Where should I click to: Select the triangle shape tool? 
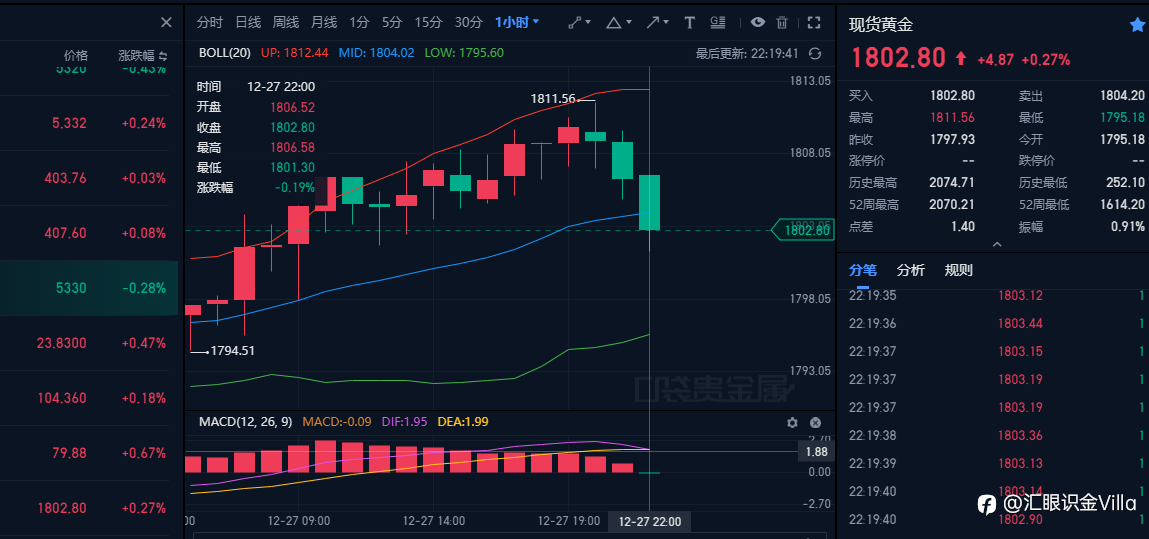click(614, 23)
